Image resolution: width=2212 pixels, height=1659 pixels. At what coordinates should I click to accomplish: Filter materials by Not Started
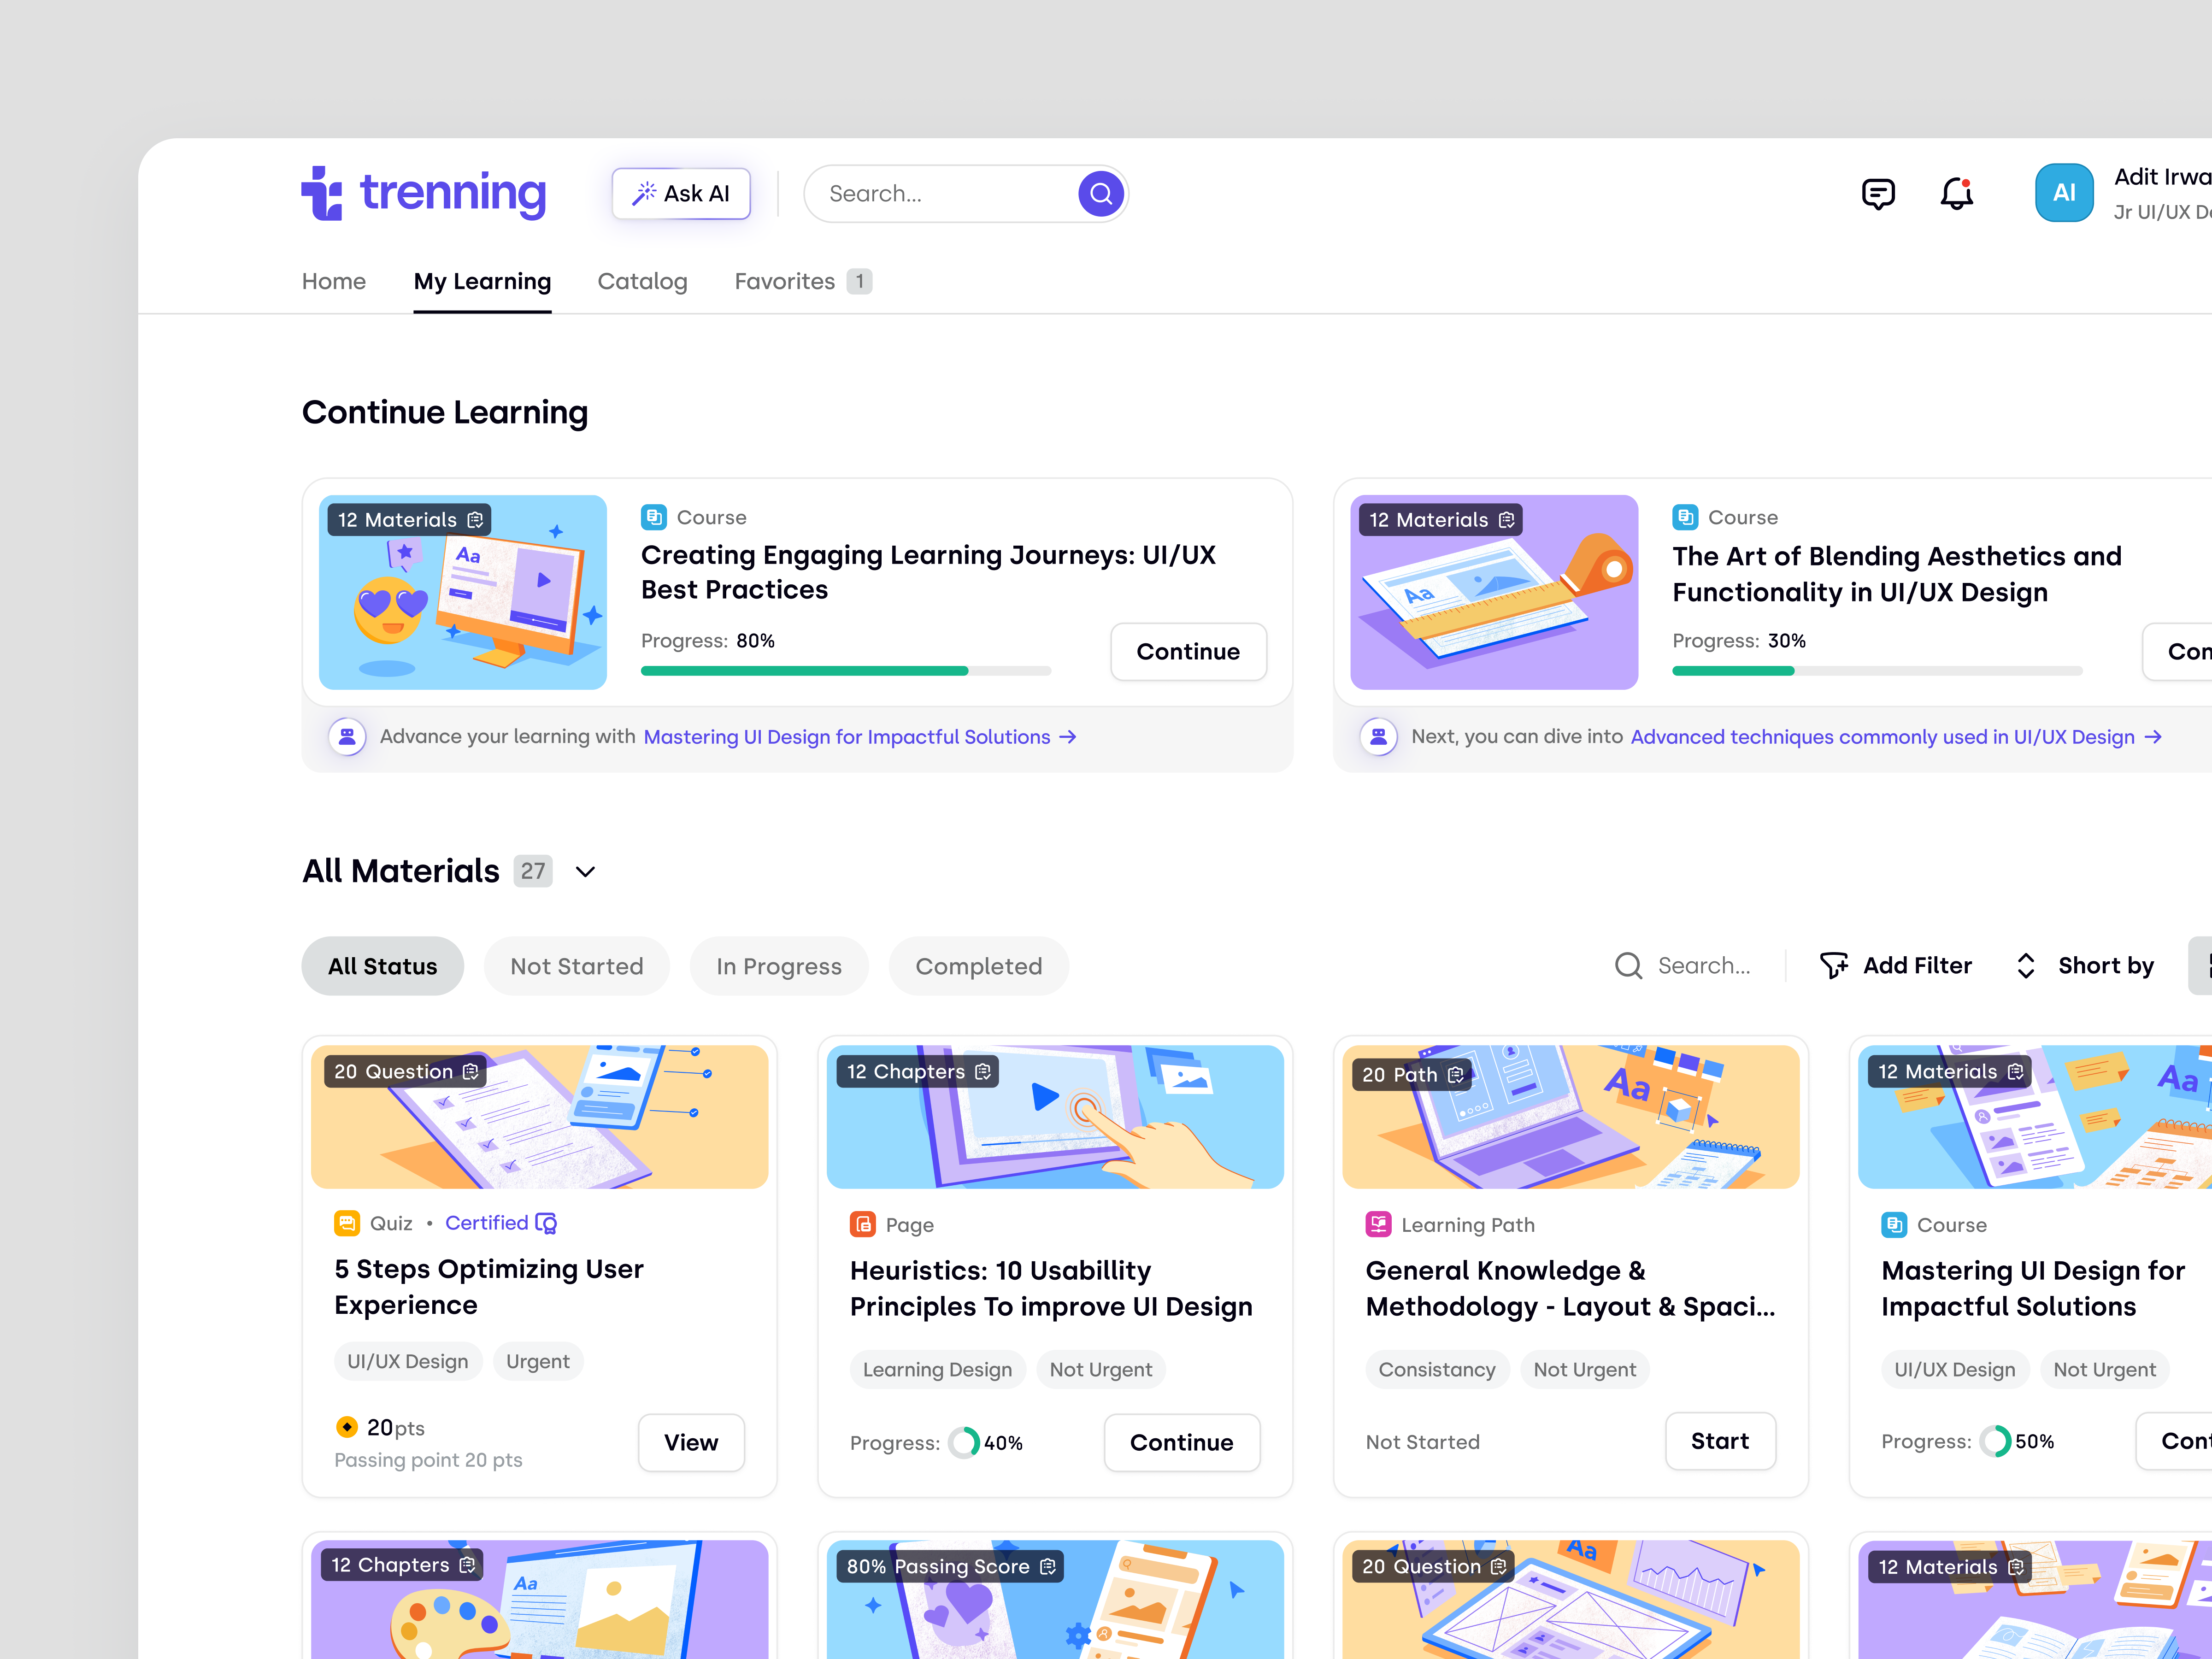pos(577,965)
